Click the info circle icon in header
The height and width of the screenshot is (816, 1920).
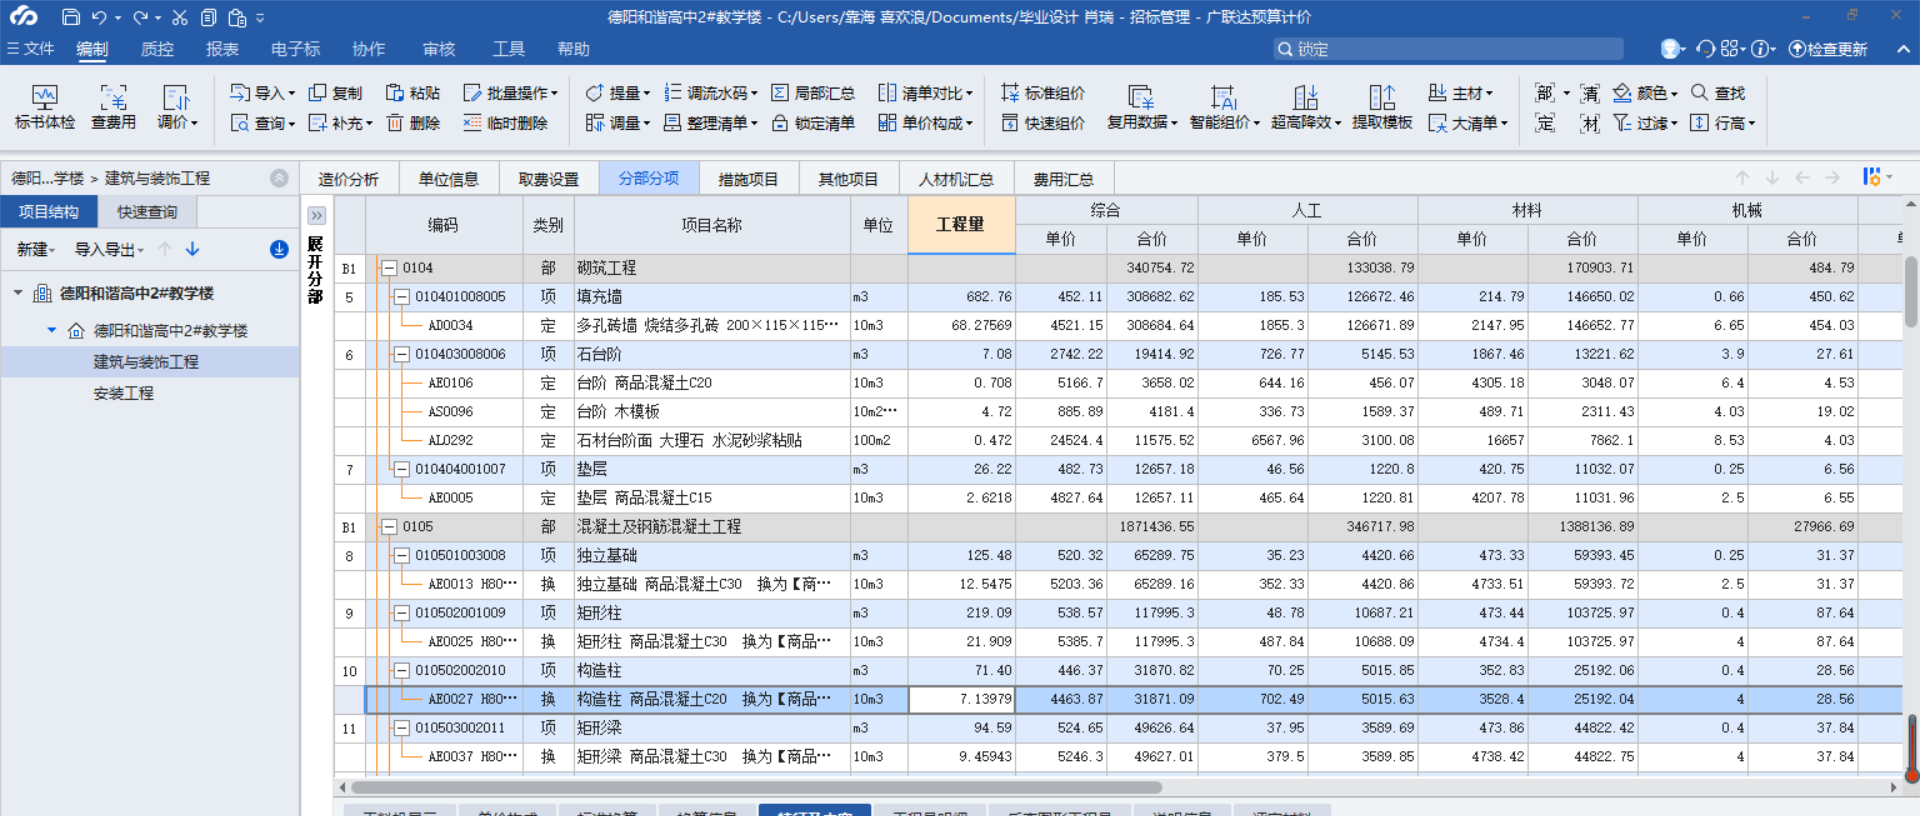1761,49
